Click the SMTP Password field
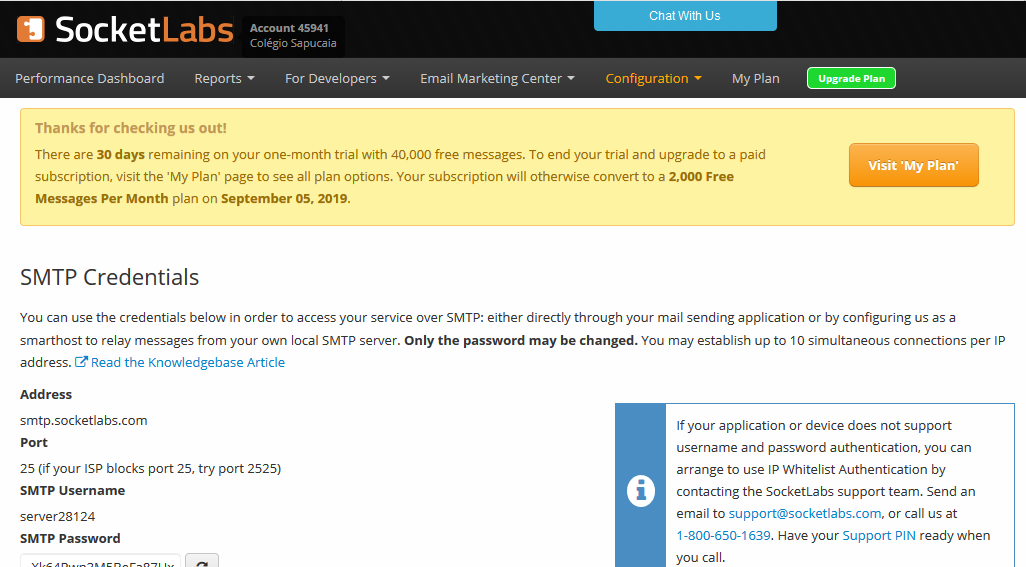 [x=100, y=561]
